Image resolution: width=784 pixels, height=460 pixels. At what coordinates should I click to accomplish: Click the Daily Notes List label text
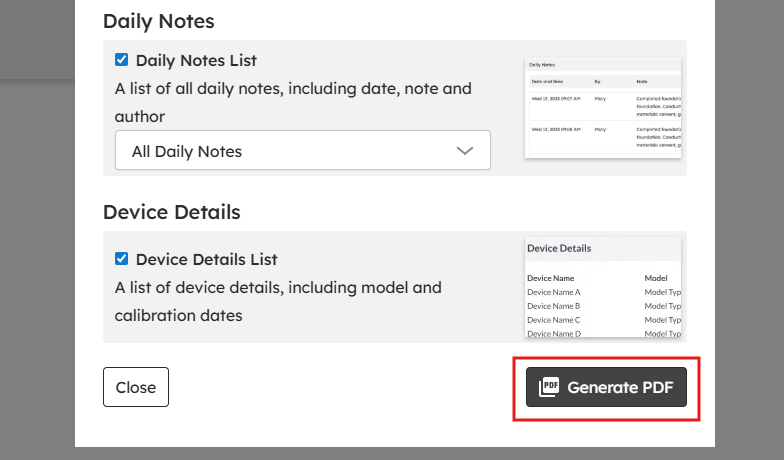click(x=196, y=60)
